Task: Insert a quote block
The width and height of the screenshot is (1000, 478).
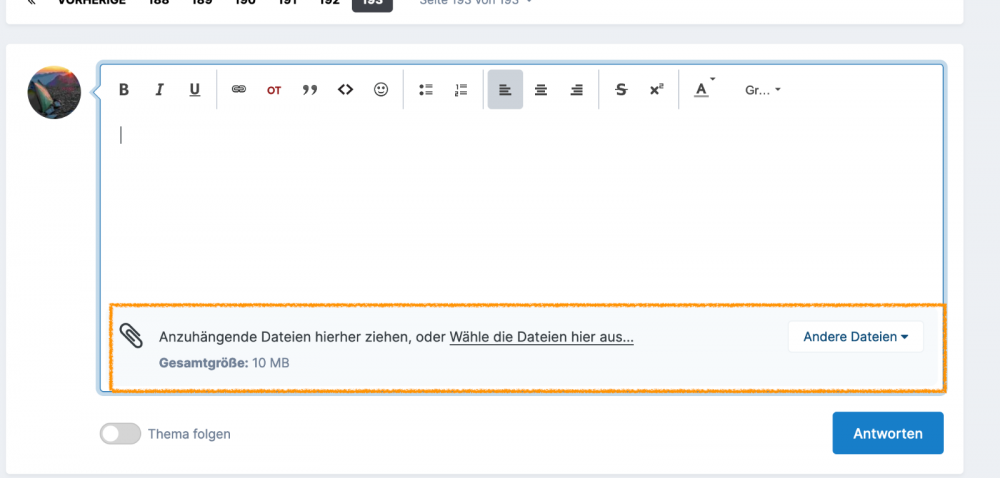Action: pos(310,90)
